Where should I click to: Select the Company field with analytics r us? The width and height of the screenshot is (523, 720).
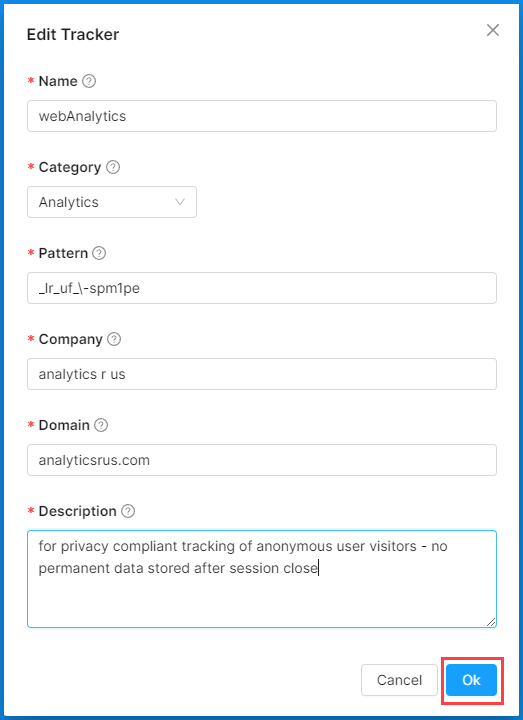click(x=262, y=374)
